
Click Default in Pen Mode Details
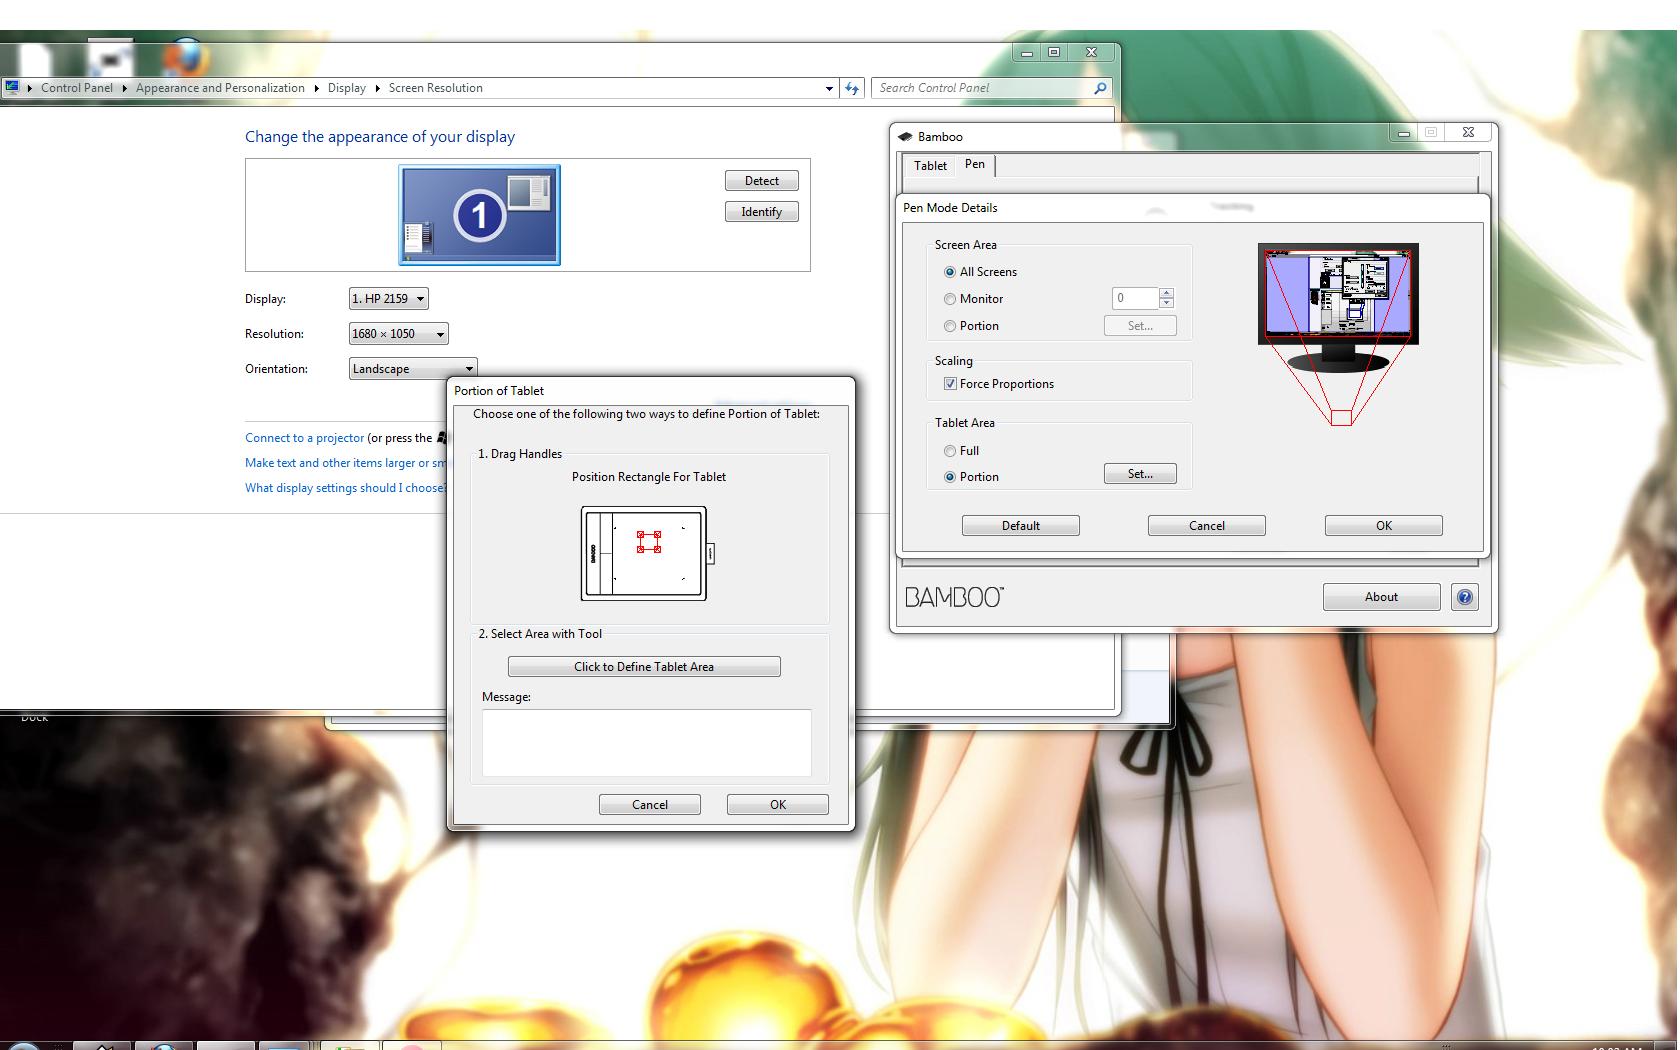point(1021,526)
